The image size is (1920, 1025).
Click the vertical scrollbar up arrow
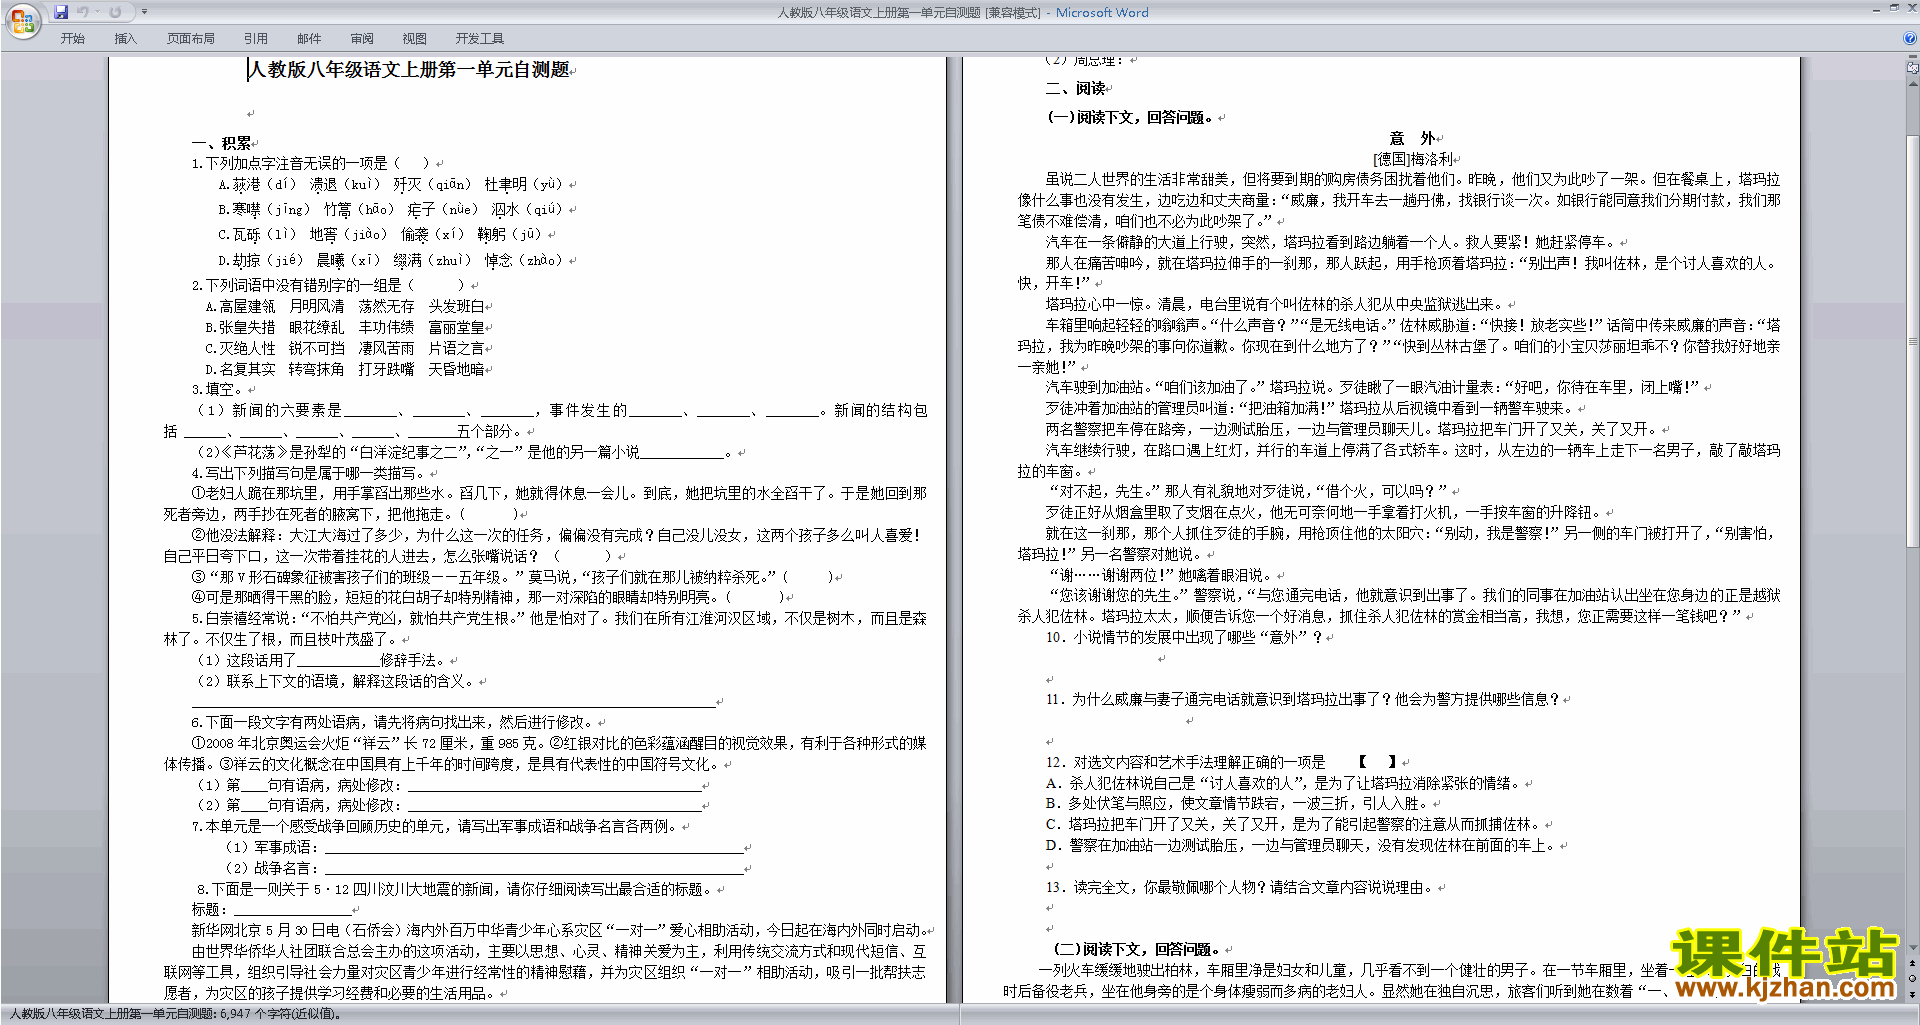(x=1912, y=82)
